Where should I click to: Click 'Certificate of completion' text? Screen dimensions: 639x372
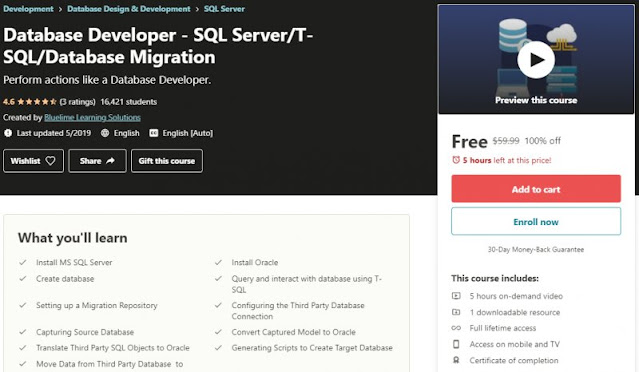(x=514, y=360)
